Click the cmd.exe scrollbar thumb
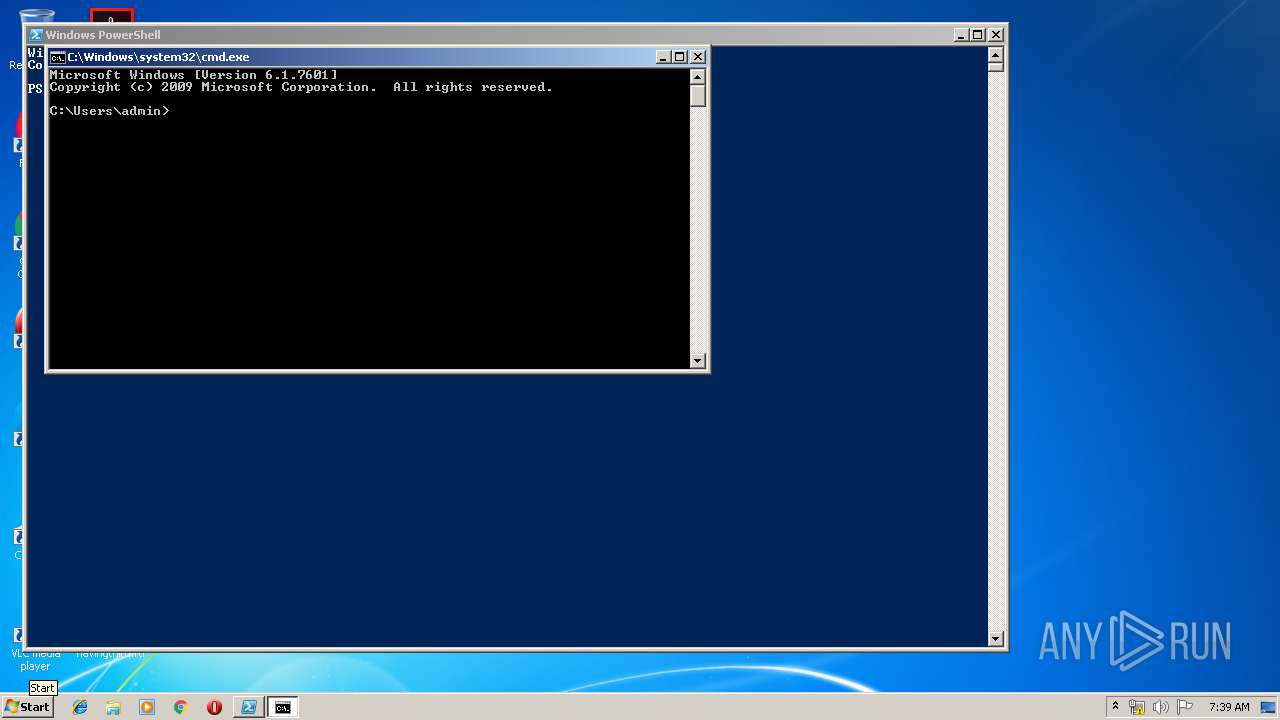 pos(698,96)
